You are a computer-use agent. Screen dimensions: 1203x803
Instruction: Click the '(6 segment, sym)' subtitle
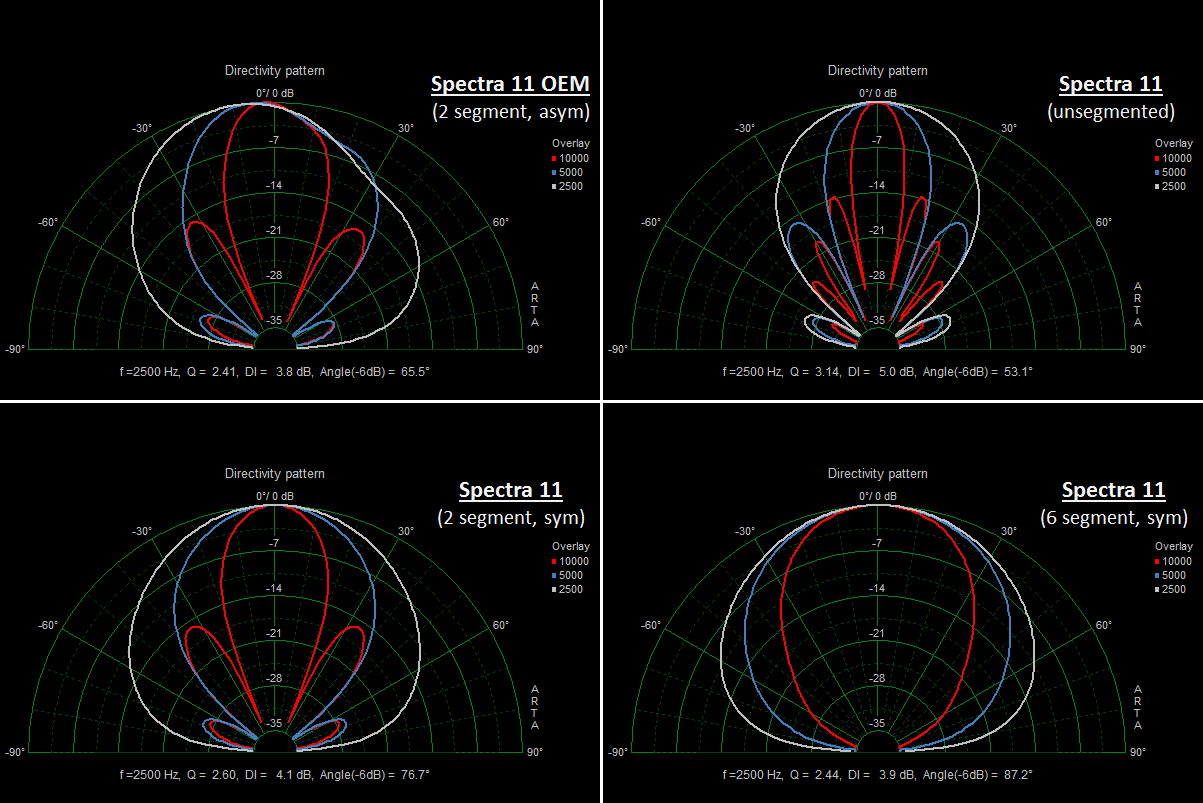tap(1113, 517)
